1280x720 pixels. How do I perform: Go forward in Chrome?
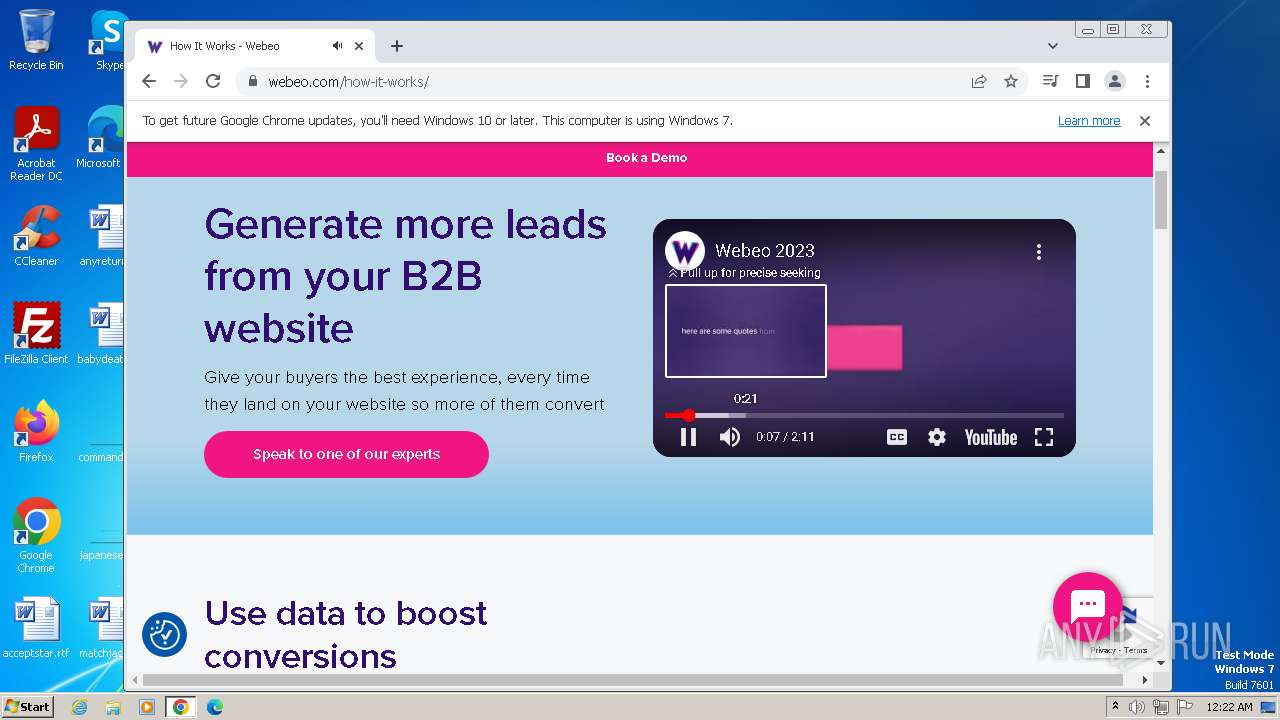click(x=181, y=82)
